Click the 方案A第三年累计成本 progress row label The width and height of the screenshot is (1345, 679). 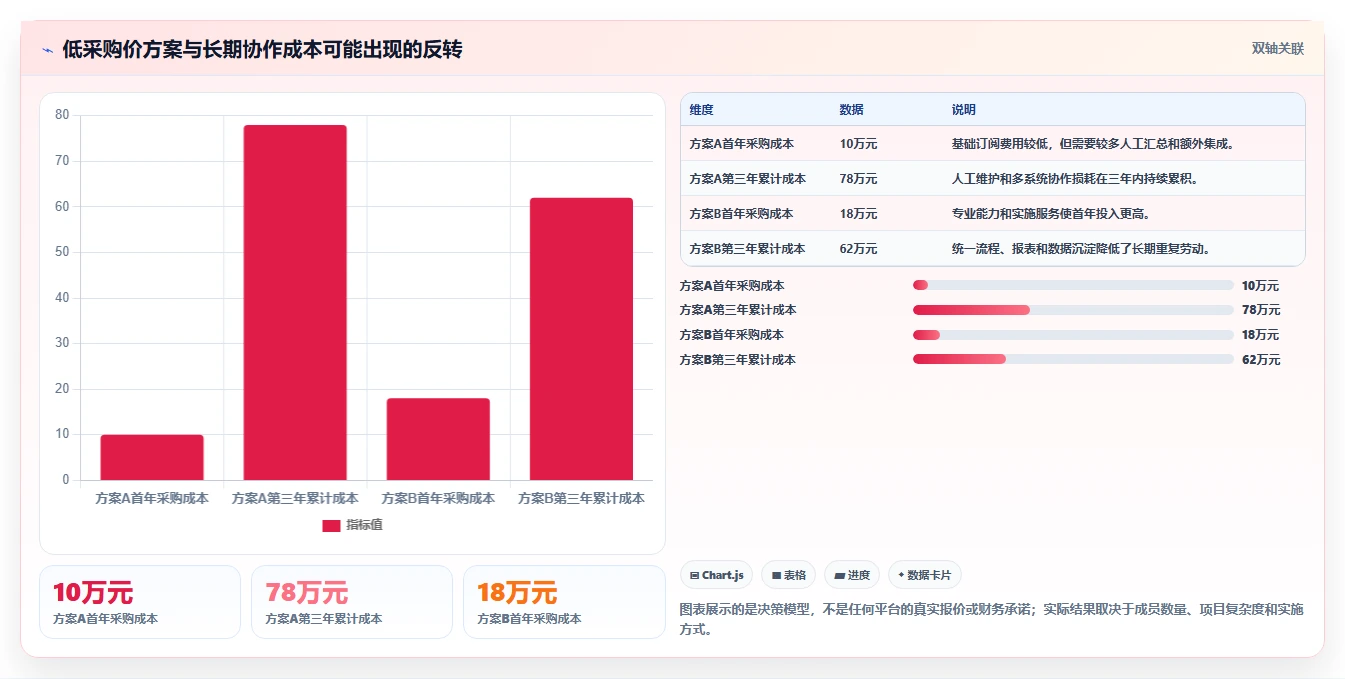[738, 310]
